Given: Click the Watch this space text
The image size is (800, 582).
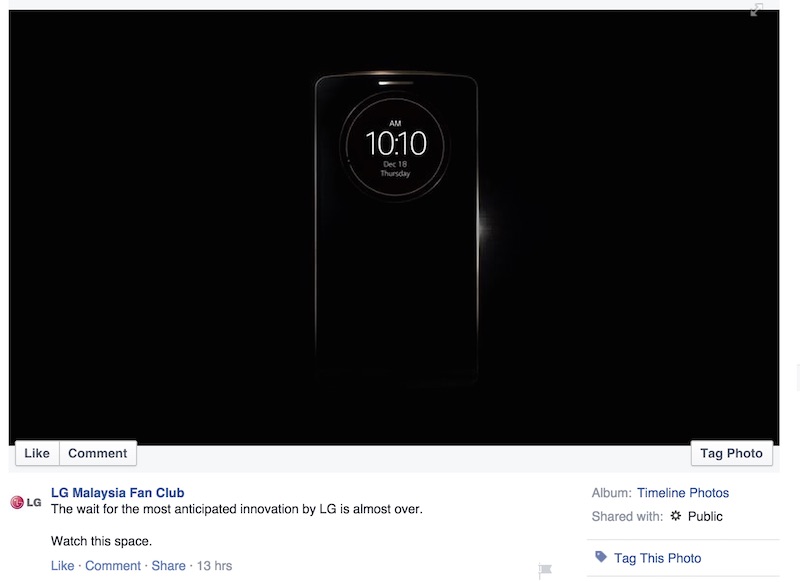Looking at the screenshot, I should point(102,541).
